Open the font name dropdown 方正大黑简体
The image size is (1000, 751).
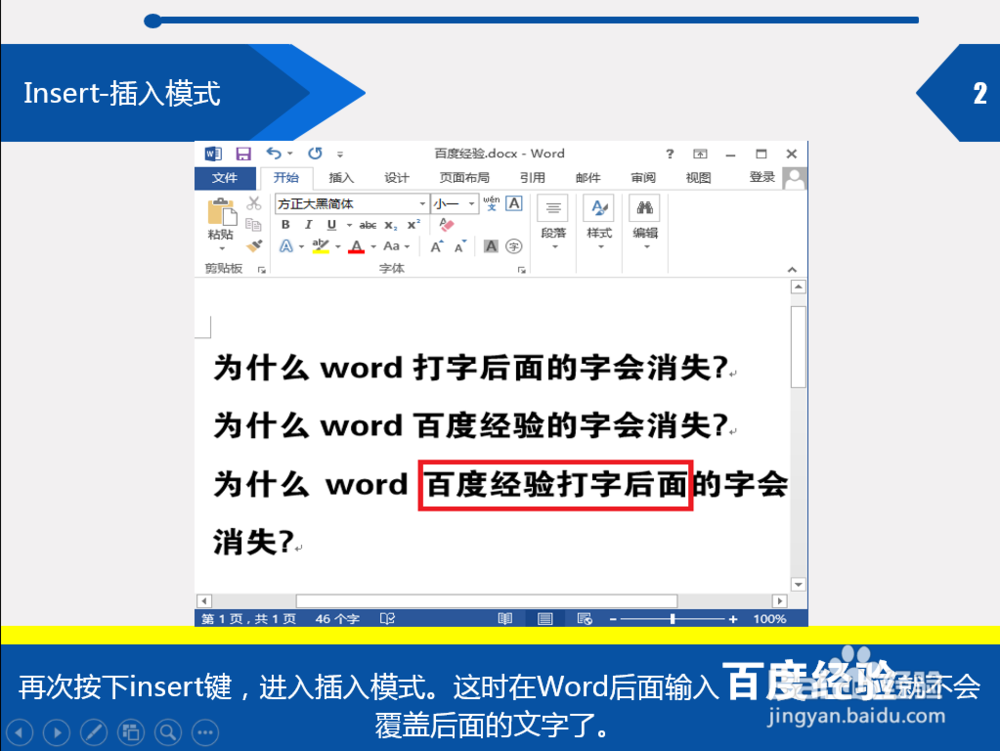422,203
